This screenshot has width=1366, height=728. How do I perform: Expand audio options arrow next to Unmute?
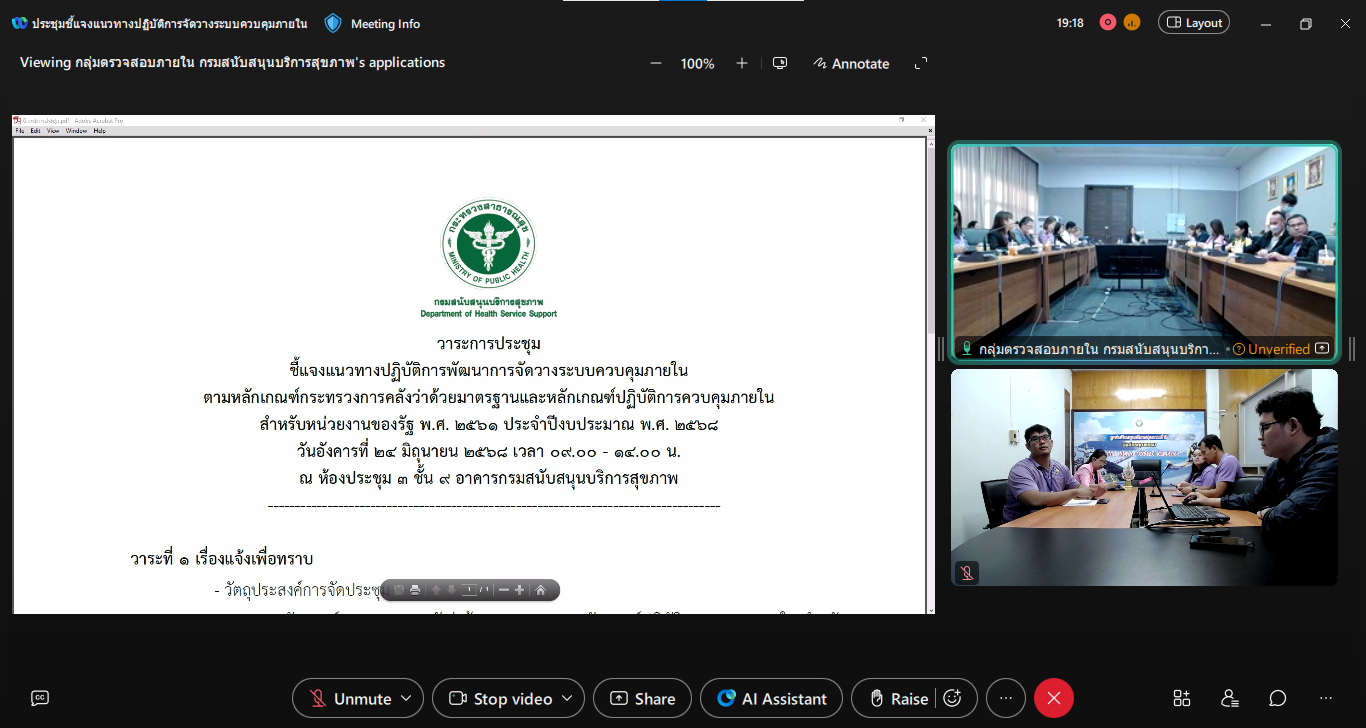(x=406, y=698)
